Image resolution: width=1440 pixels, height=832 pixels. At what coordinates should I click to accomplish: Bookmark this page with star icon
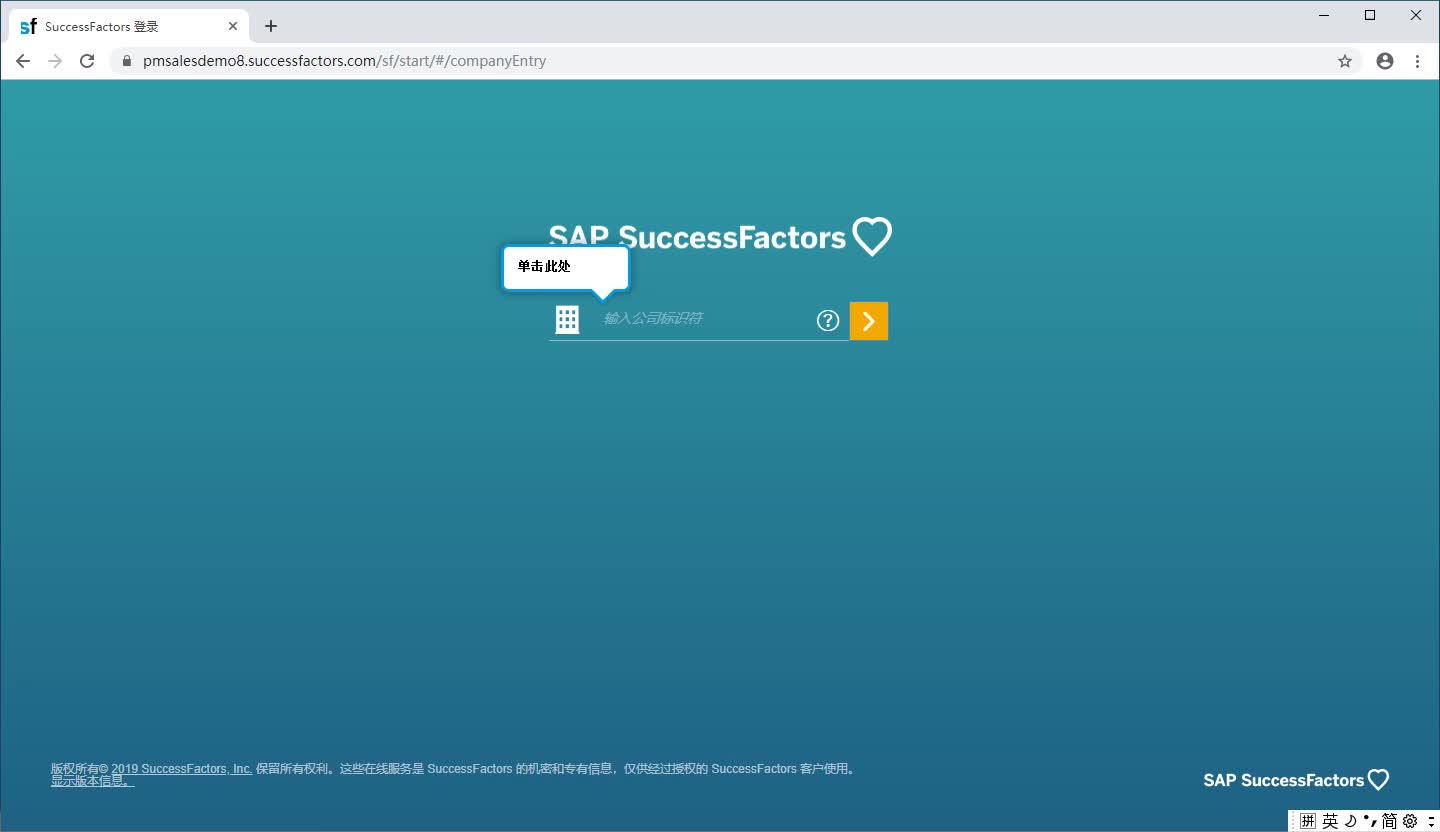(x=1345, y=61)
